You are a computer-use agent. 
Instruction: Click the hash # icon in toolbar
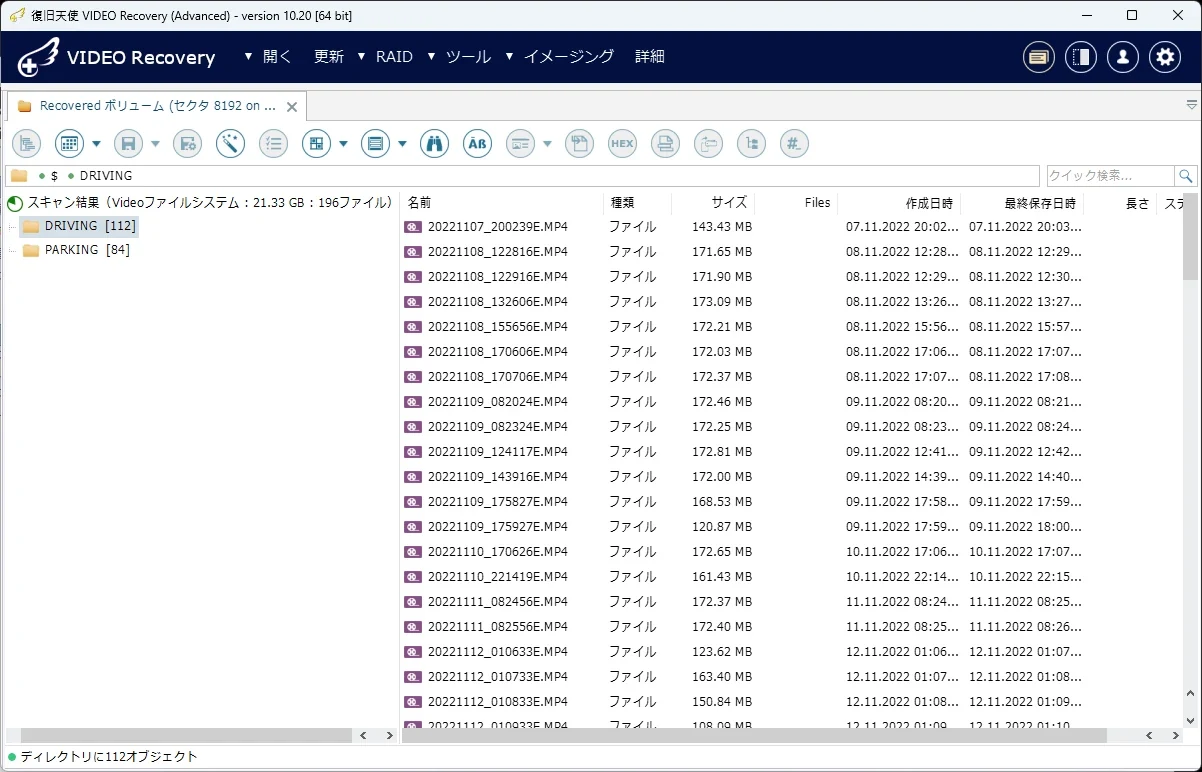(x=794, y=144)
